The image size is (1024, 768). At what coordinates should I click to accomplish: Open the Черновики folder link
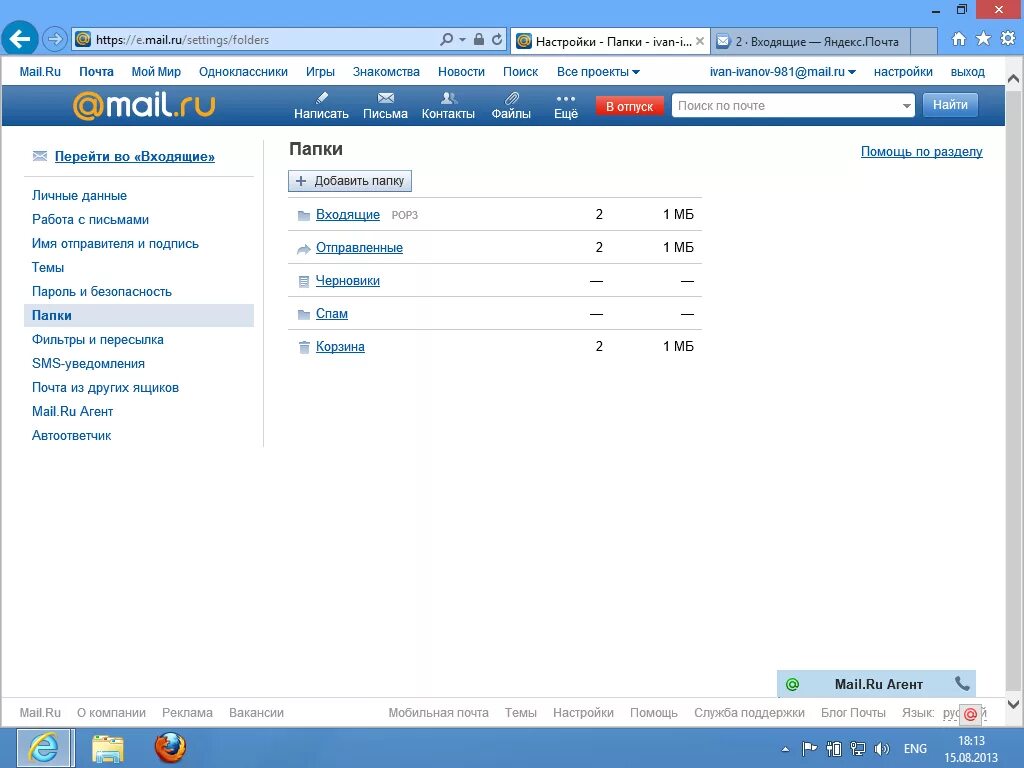pos(347,281)
